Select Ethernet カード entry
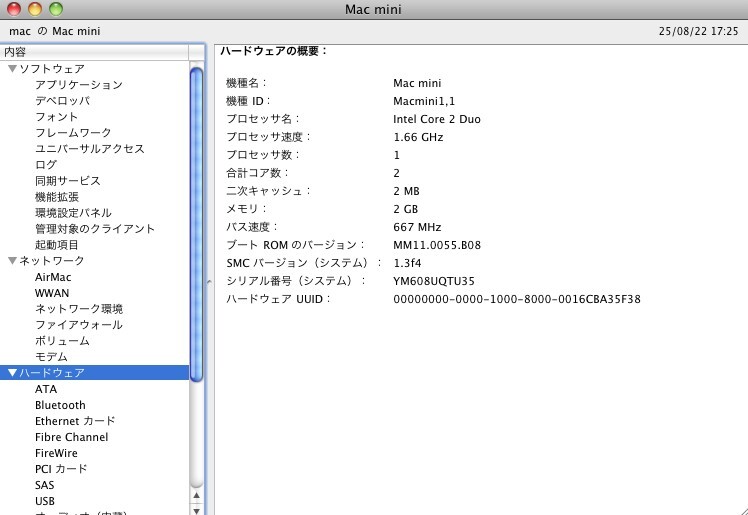Image resolution: width=748 pixels, height=515 pixels. [x=75, y=421]
